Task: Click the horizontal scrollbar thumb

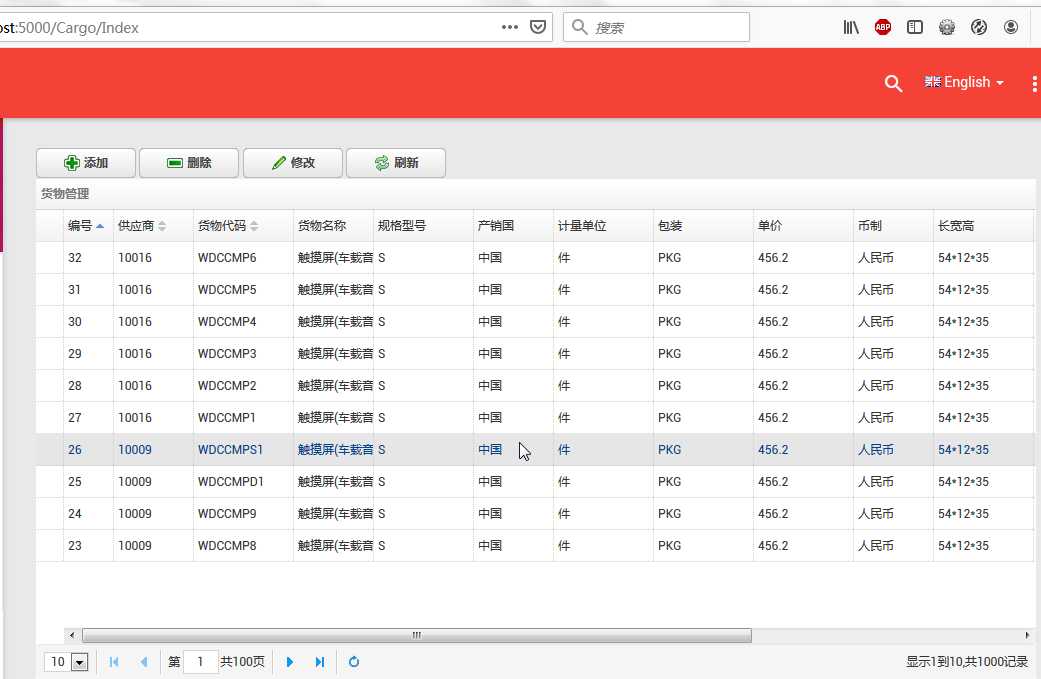Action: [x=416, y=635]
